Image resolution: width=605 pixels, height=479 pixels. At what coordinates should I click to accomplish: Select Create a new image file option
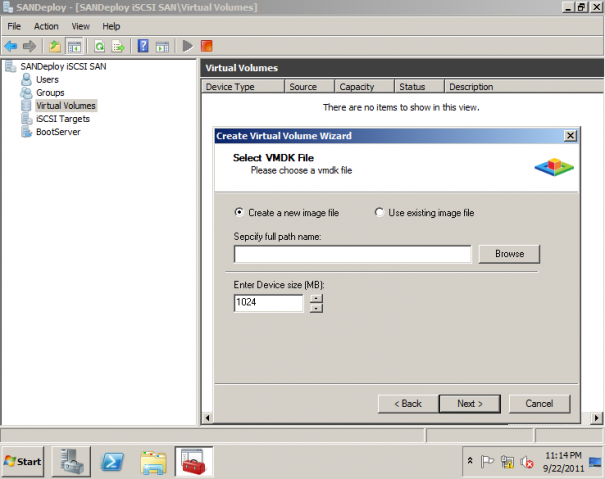287,213
